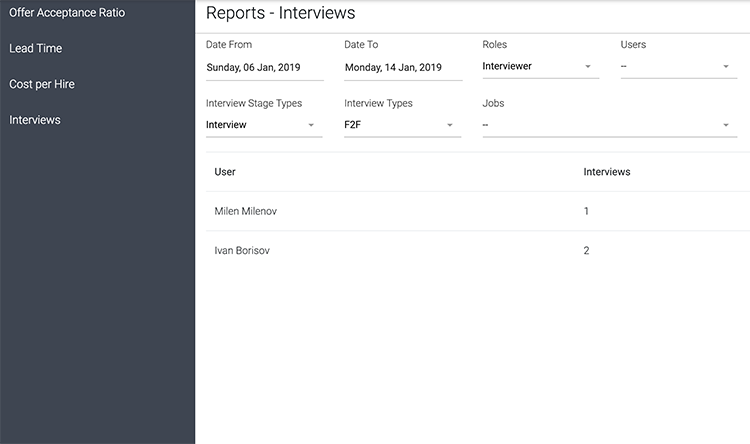Click the Date From field
This screenshot has width=750, height=444.
[264, 67]
